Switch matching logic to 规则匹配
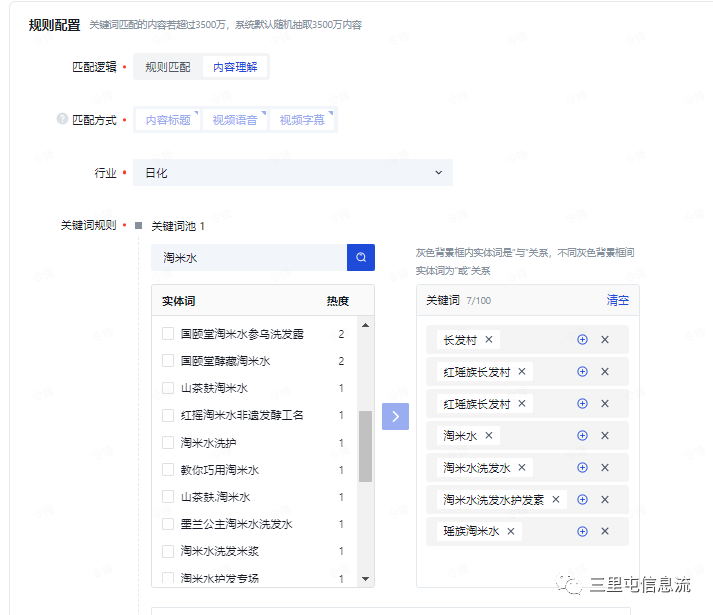713x615 pixels. pos(168,67)
